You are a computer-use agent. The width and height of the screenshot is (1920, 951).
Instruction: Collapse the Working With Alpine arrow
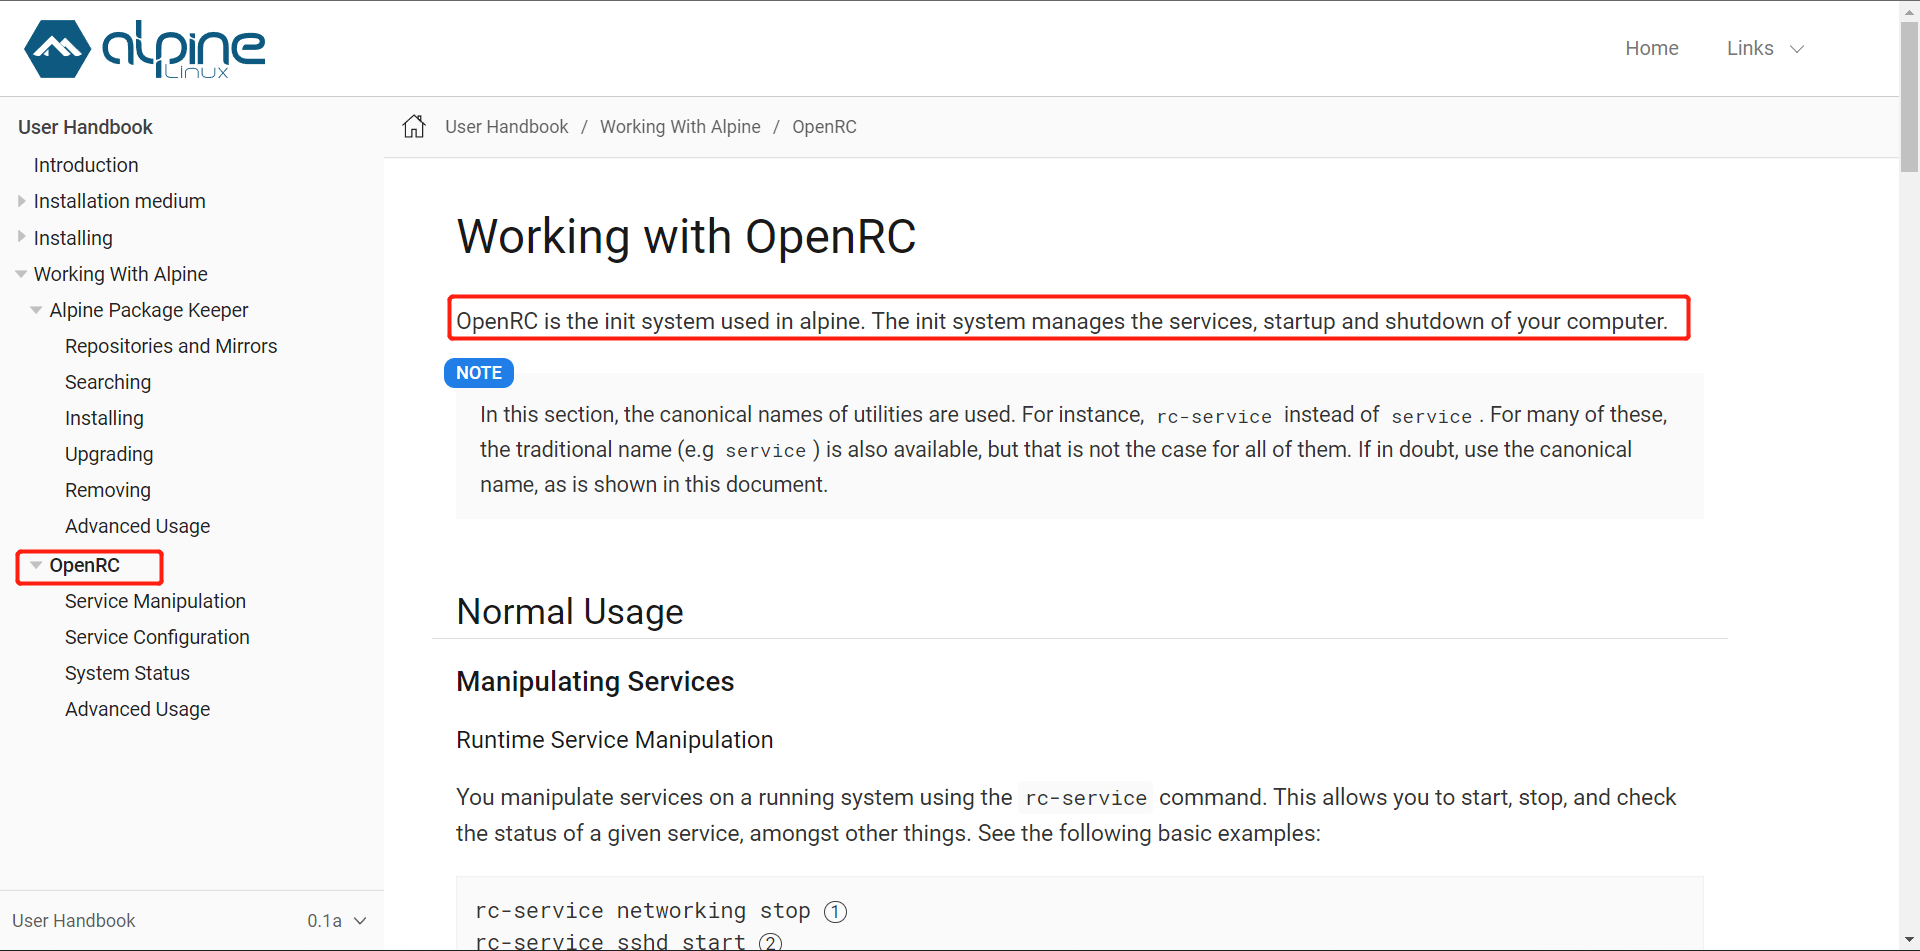pos(21,274)
